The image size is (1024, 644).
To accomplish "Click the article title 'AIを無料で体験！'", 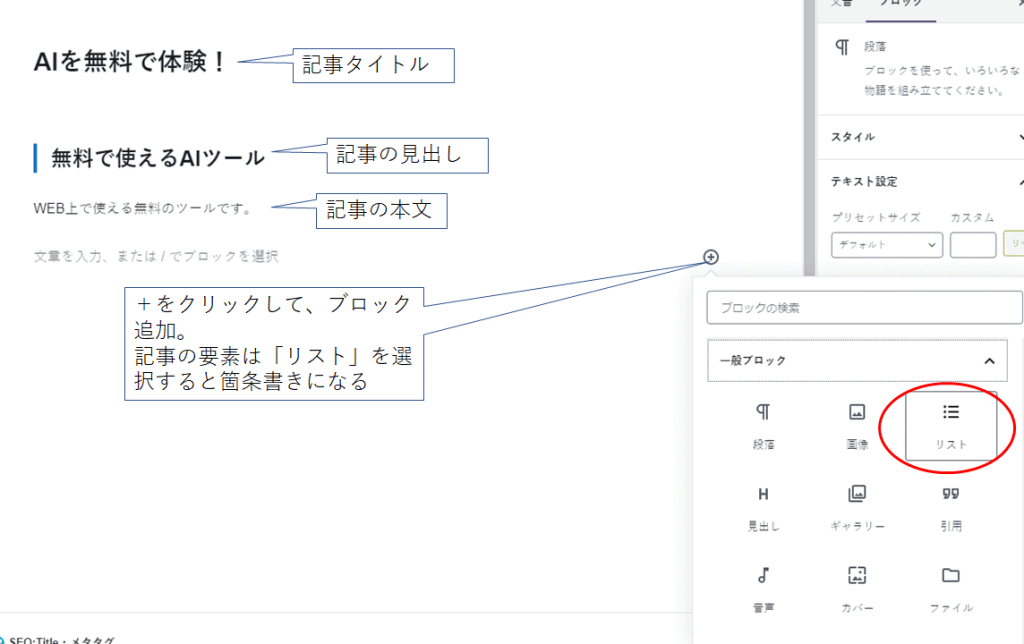I will click(131, 62).
